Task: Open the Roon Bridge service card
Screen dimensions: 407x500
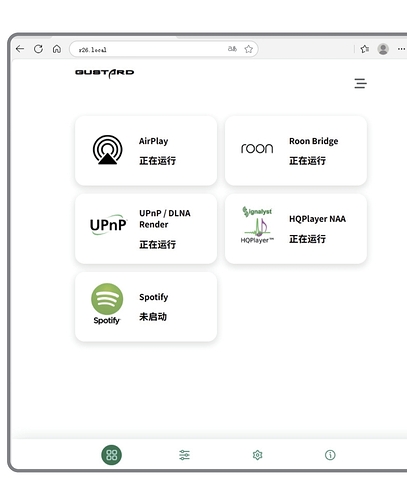Action: coord(296,151)
